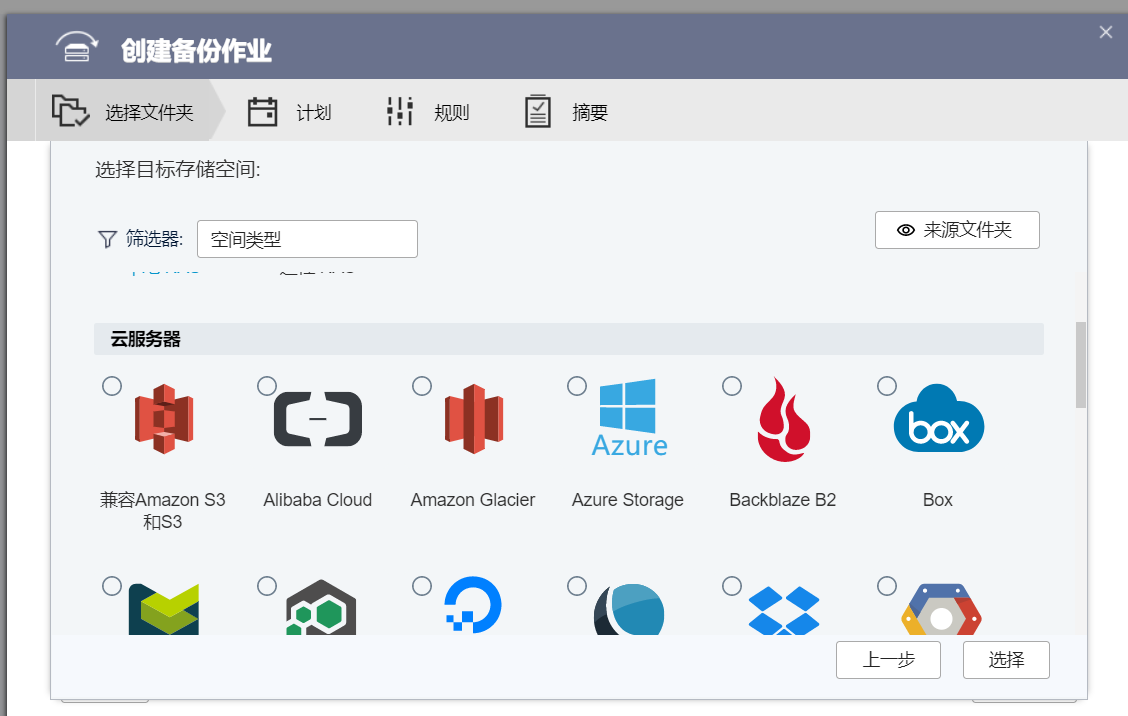Go to the 计划 step tab
This screenshot has width=1128, height=716.
pyautogui.click(x=289, y=112)
